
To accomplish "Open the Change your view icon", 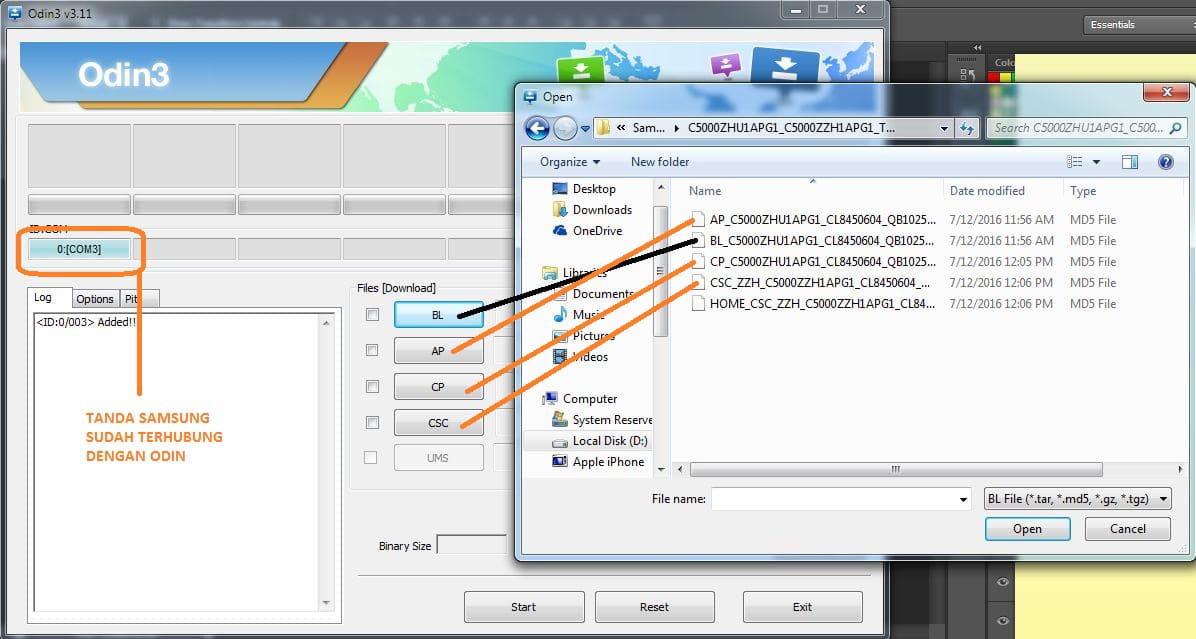I will (1075, 162).
